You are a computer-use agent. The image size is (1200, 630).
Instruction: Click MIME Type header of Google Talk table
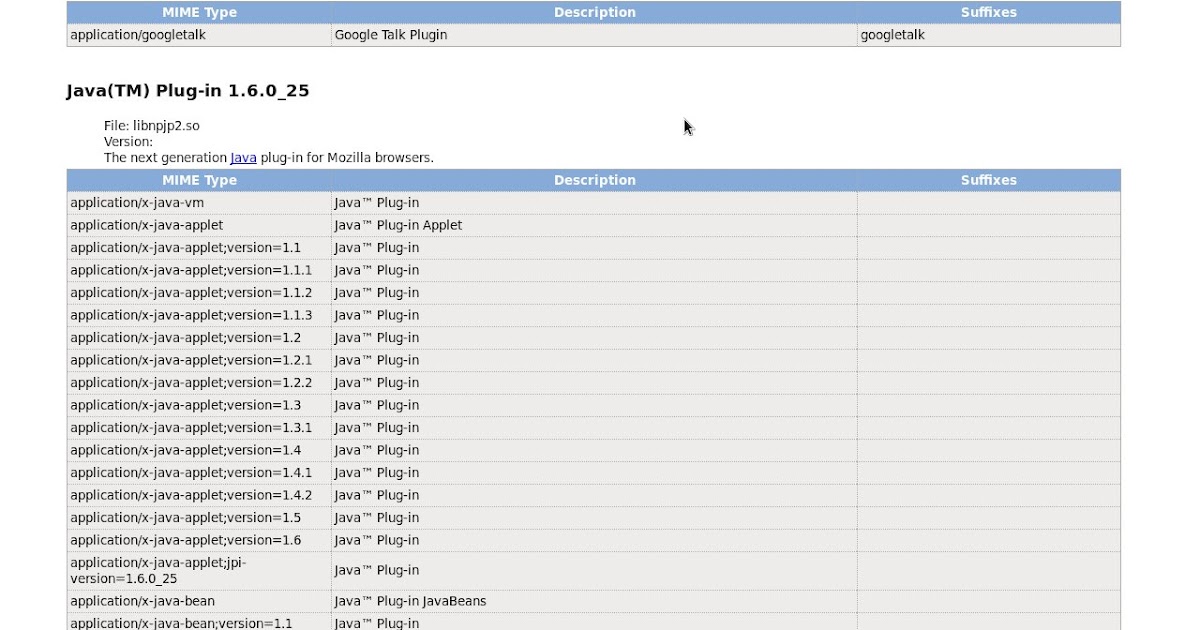point(199,13)
